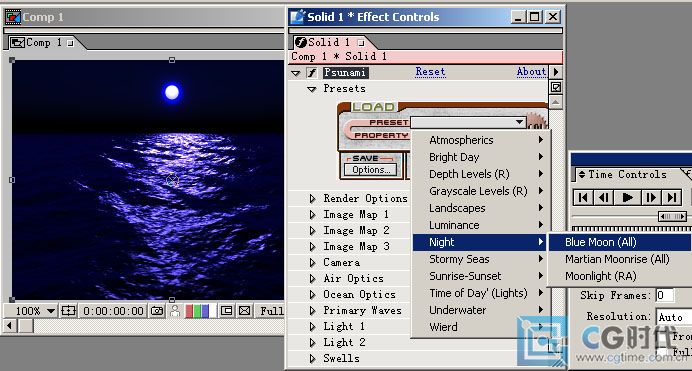The image size is (692, 371).
Task: Show the blue channel swatch
Action: point(205,311)
